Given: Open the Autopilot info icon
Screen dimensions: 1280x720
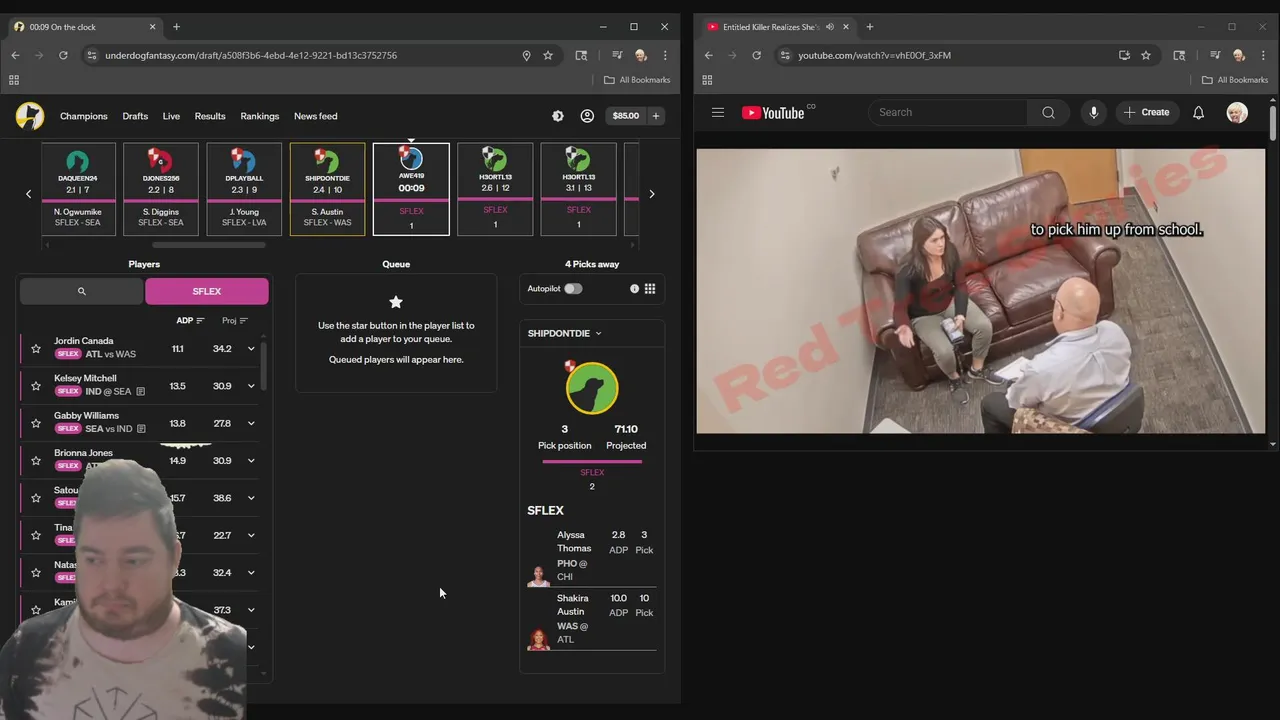Looking at the screenshot, I should tap(634, 288).
